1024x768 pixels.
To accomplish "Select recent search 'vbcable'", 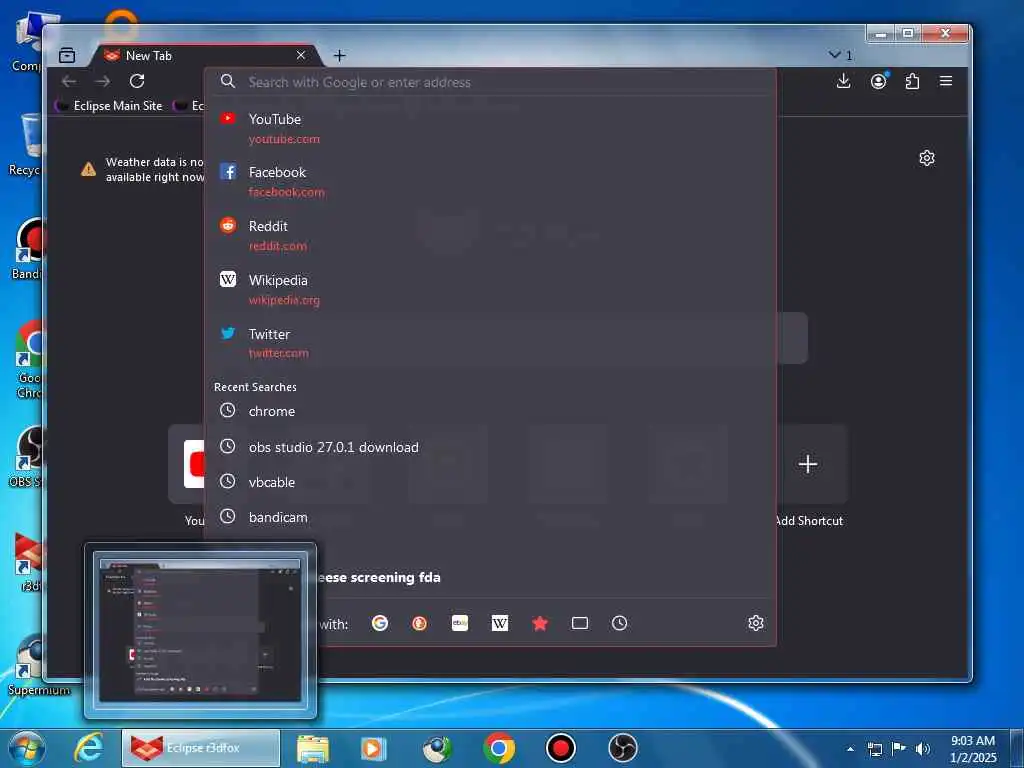I will click(x=490, y=482).
